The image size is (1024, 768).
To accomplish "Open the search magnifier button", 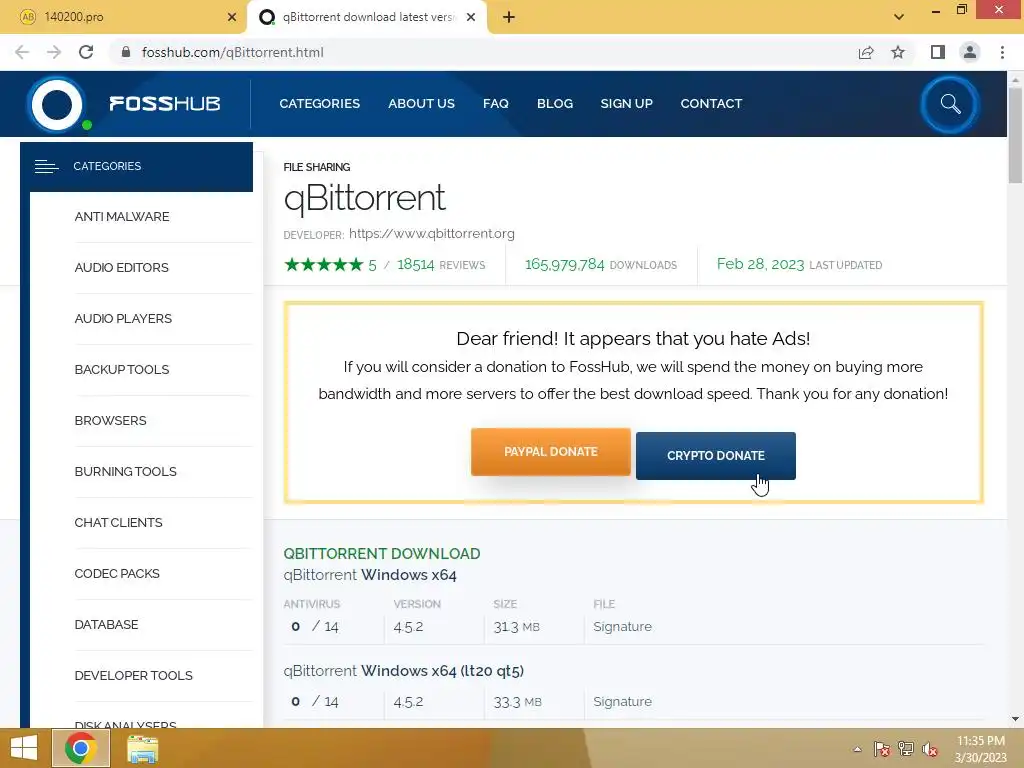I will point(950,104).
